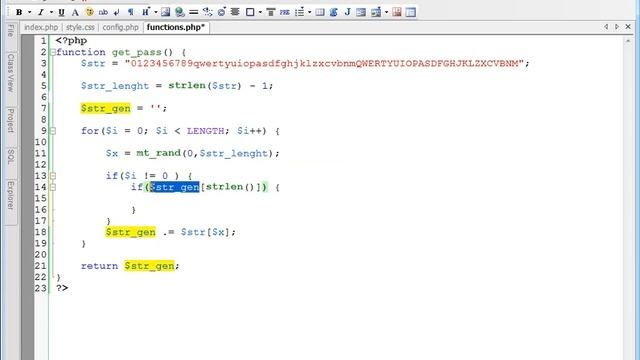Open the File side panel tab
Screen dimensions: 640x360
pyautogui.click(x=11, y=31)
